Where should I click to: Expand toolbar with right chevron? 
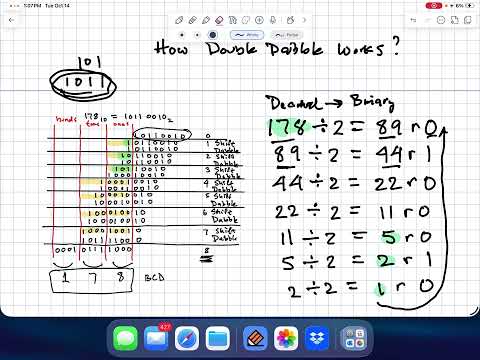click(304, 20)
